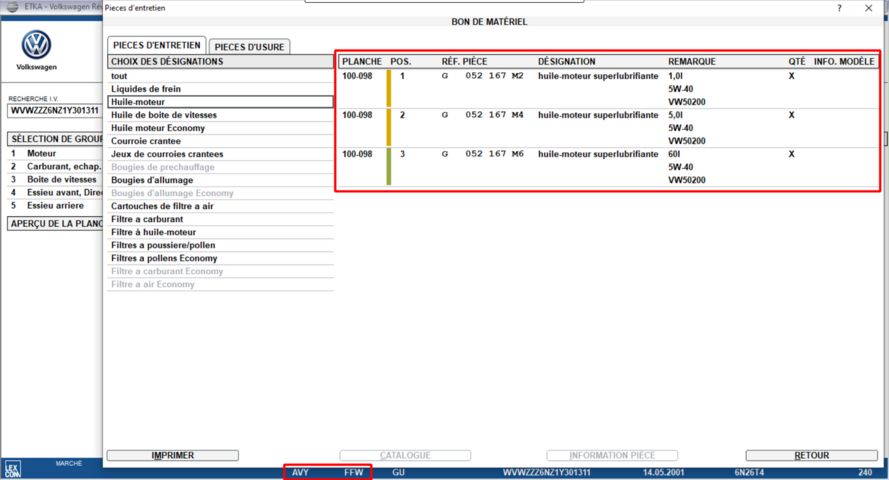This screenshot has height=480, width=889.
Task: Click RÉF. PIÈCE column header
Action: tap(464, 62)
